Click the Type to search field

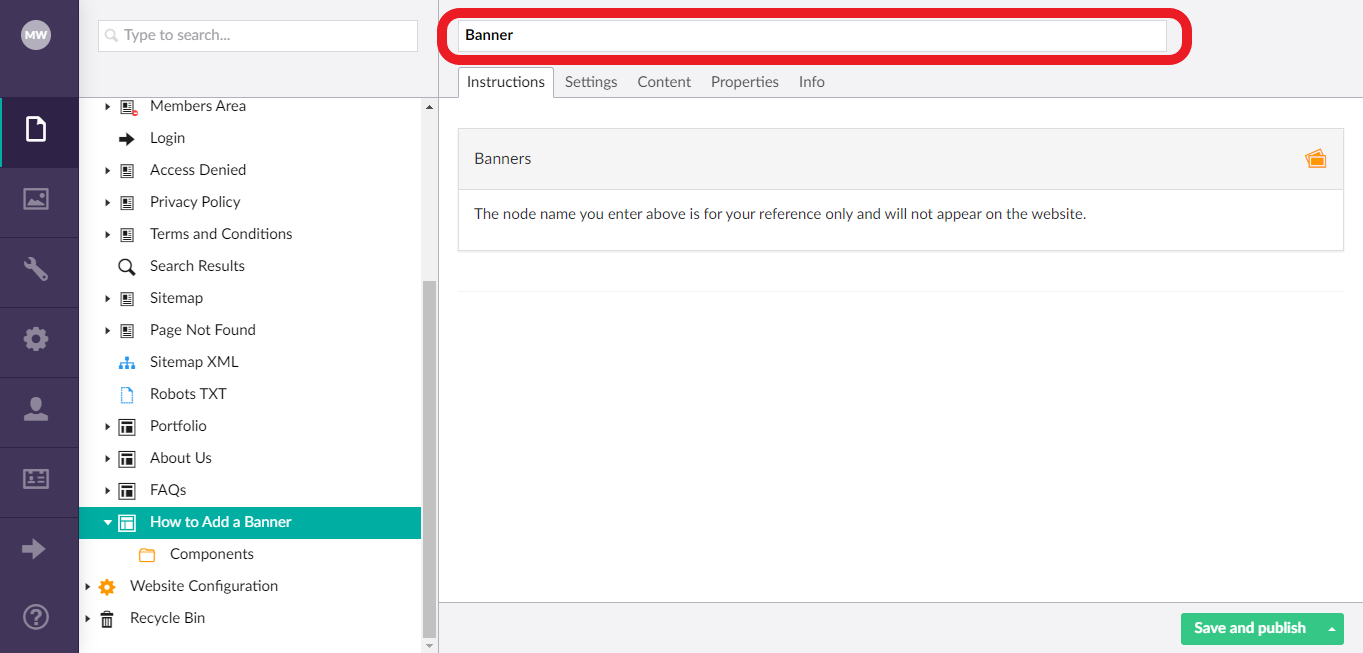click(x=258, y=35)
